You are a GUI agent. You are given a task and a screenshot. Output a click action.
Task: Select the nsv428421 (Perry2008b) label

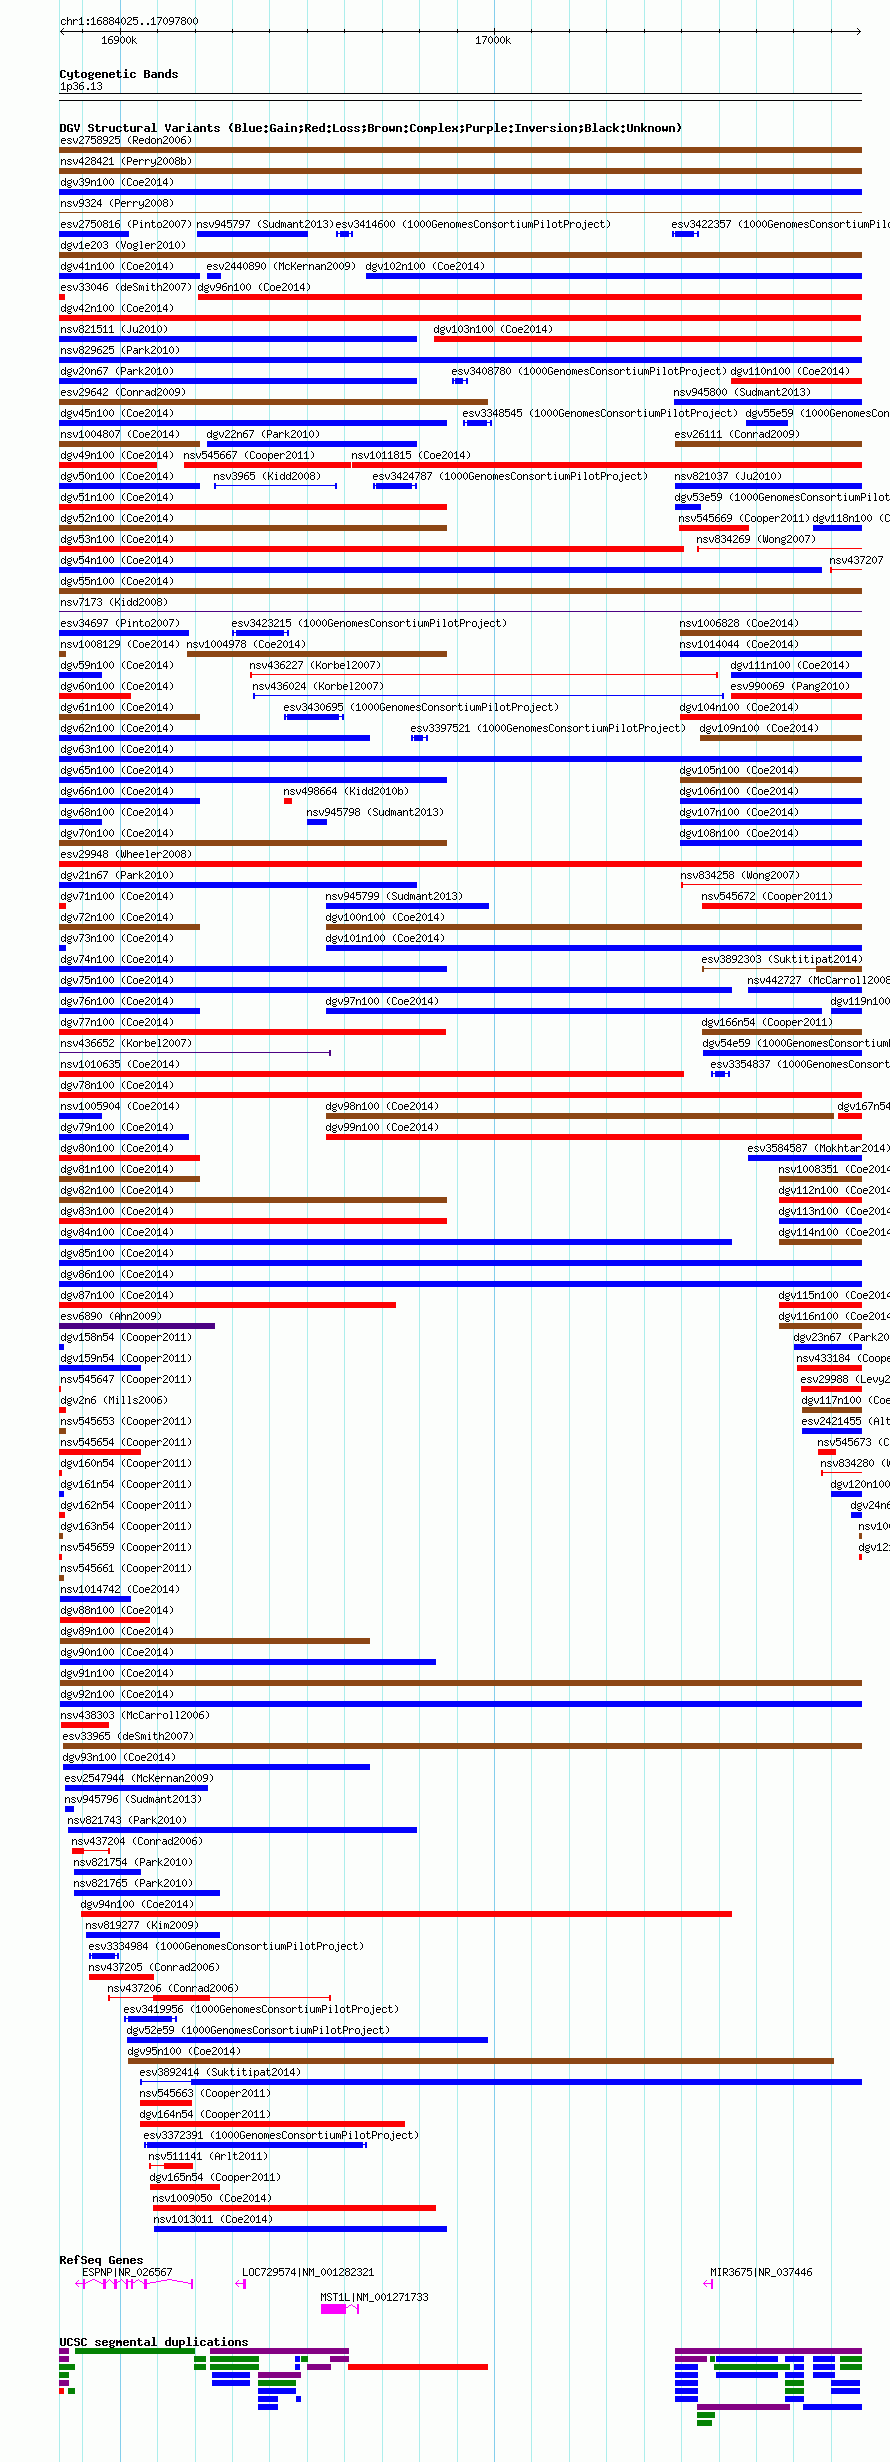pos(125,161)
